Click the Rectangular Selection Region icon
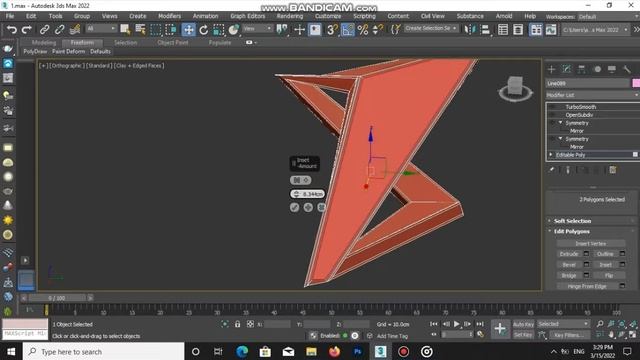 pyautogui.click(x=156, y=29)
